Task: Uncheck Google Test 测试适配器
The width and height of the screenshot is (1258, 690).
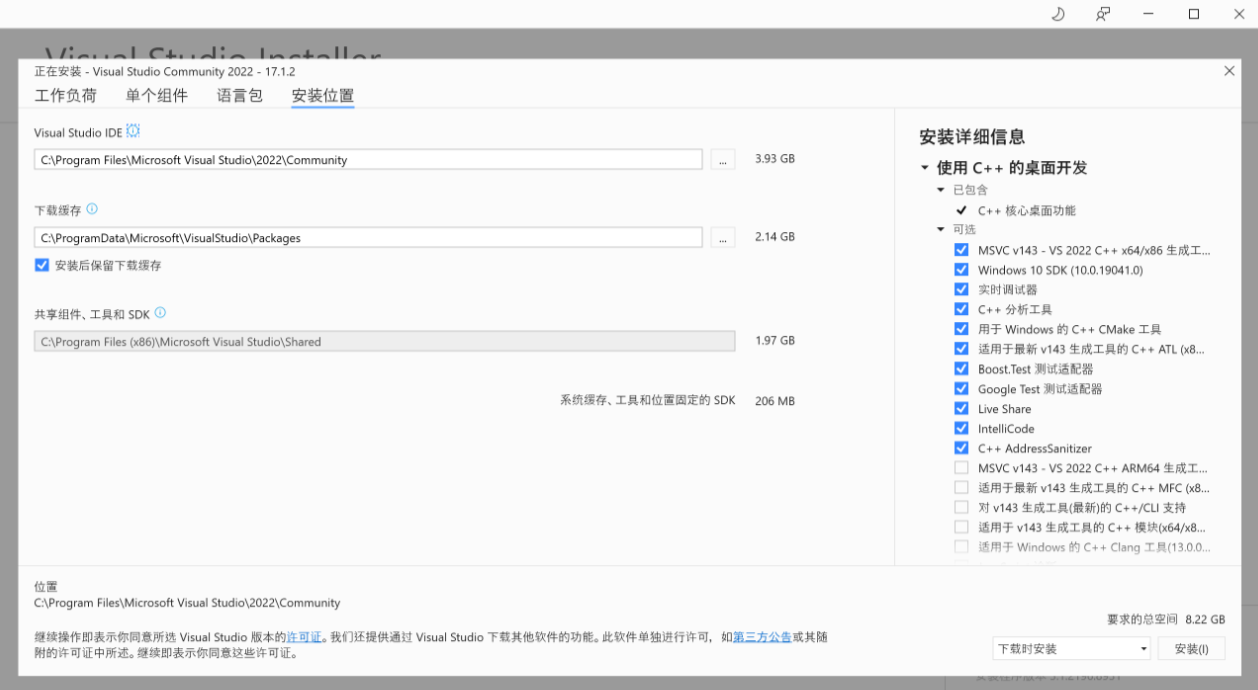Action: click(961, 389)
